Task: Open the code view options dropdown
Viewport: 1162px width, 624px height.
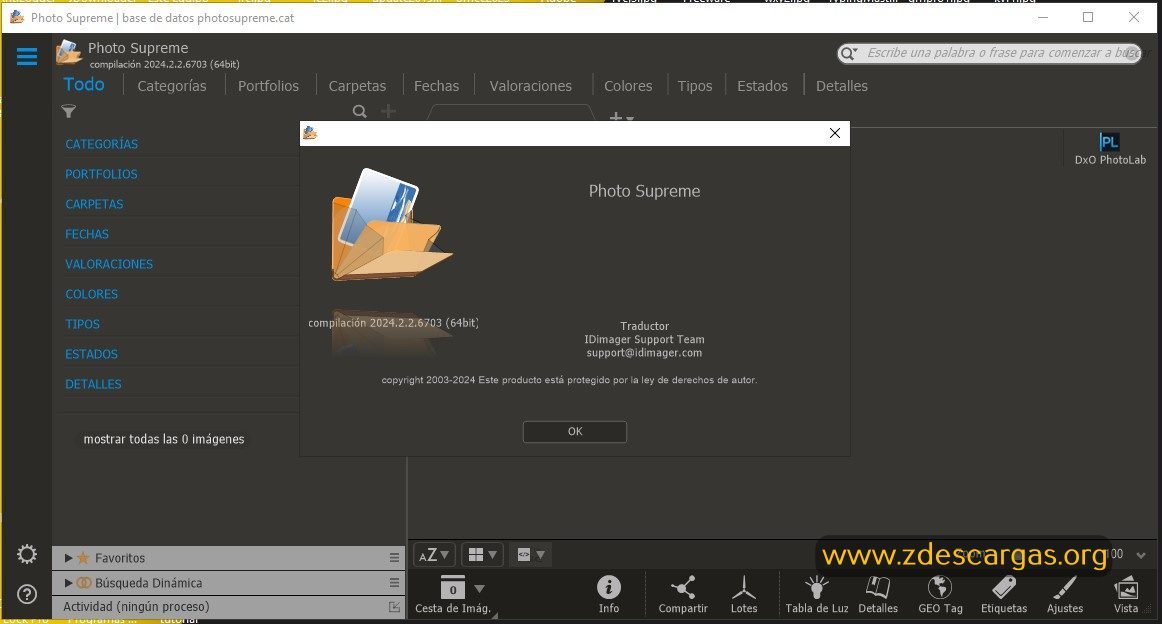Action: (x=531, y=554)
